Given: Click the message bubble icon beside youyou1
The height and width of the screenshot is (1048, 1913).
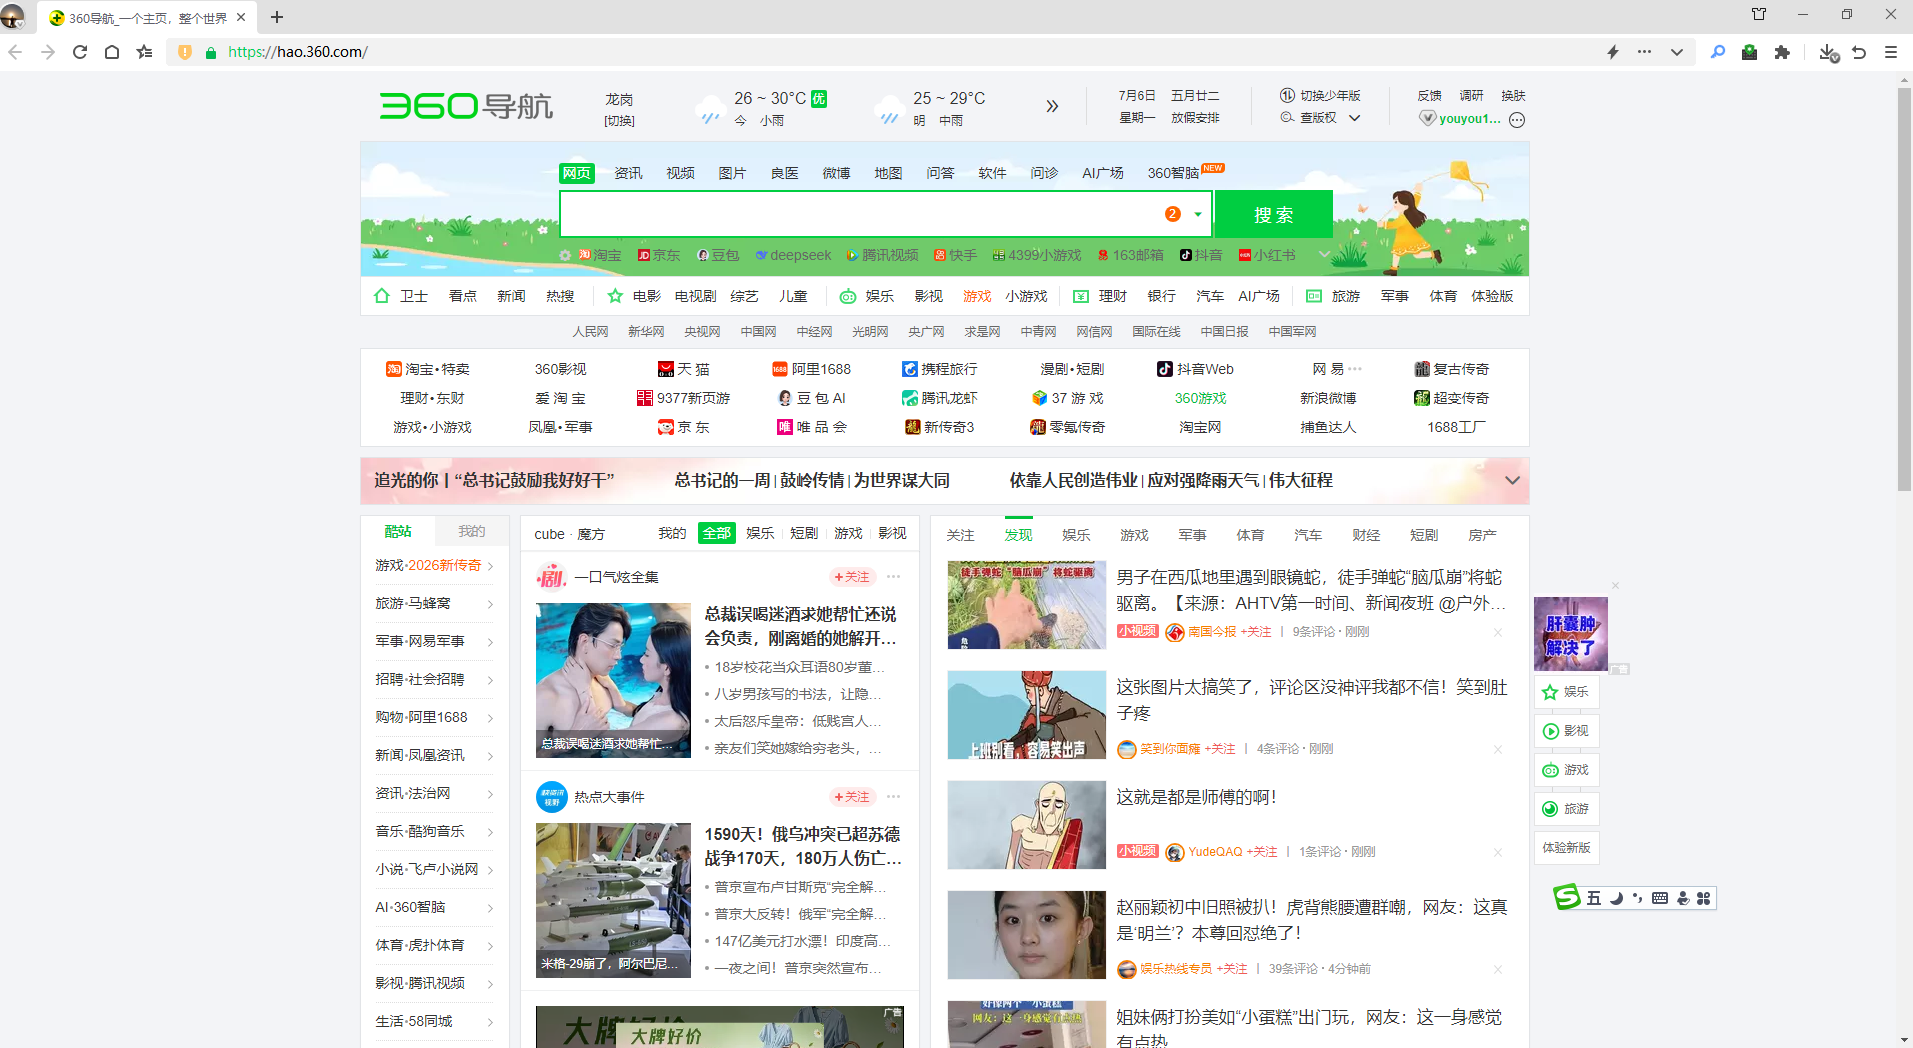Looking at the screenshot, I should 1517,120.
